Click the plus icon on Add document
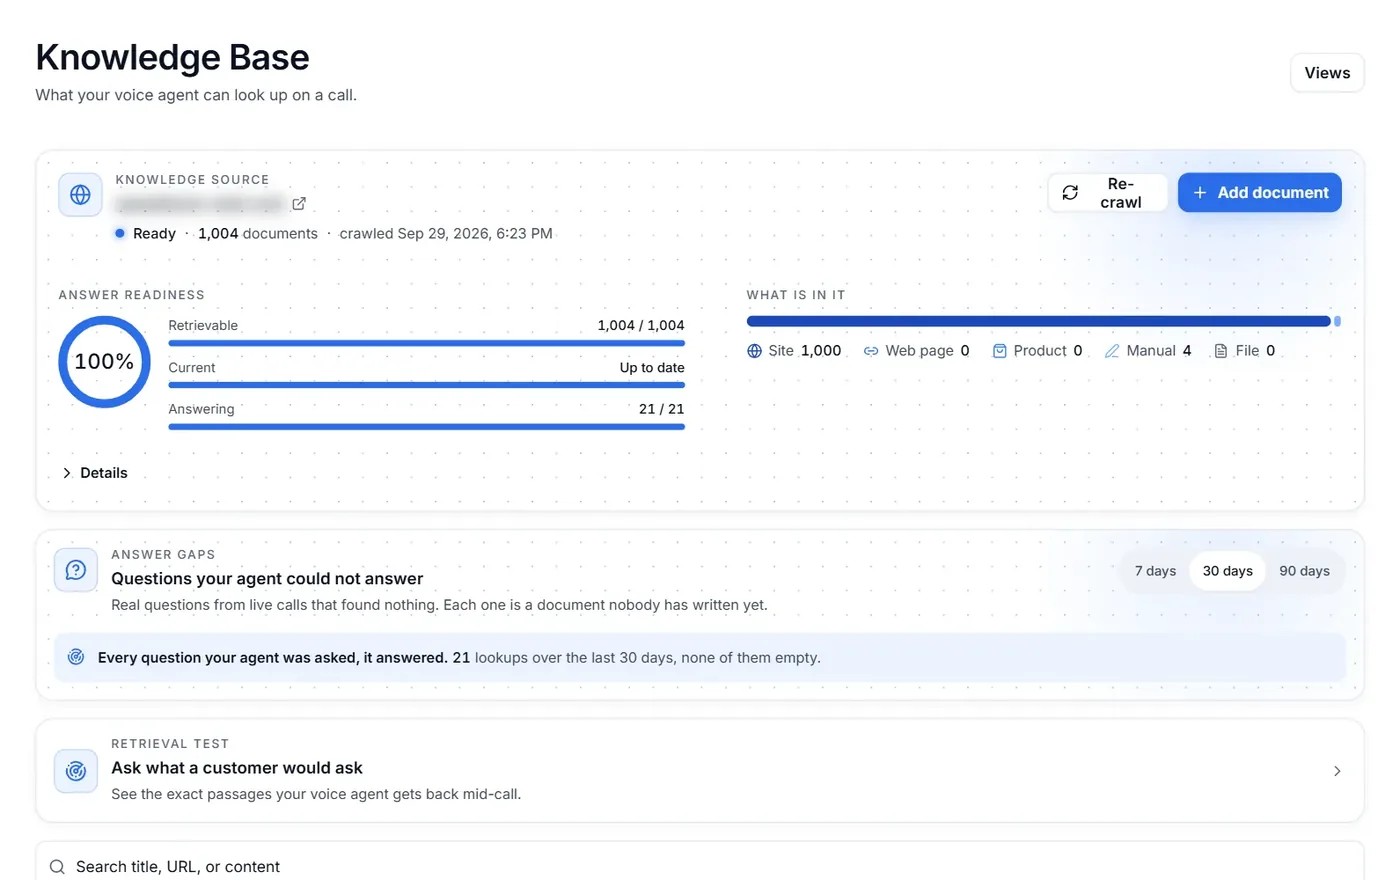 (x=1200, y=193)
